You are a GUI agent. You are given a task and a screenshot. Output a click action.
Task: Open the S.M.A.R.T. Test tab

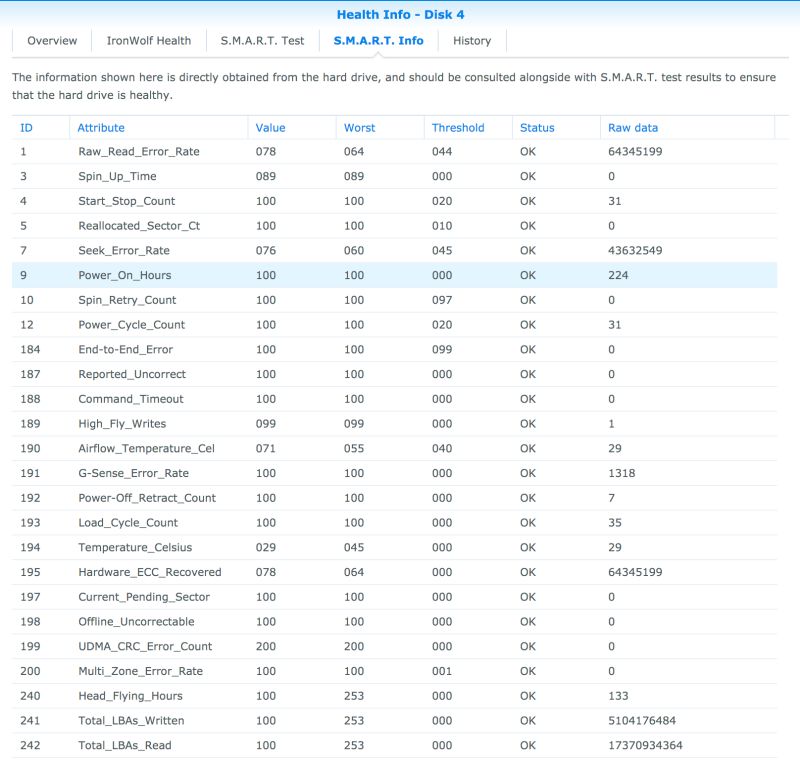[262, 41]
